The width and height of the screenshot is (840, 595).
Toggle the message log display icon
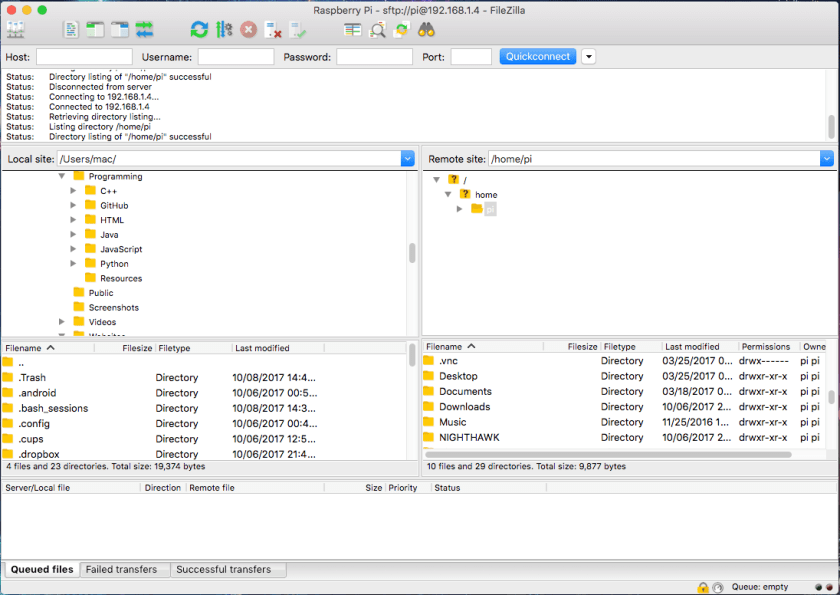[x=71, y=30]
